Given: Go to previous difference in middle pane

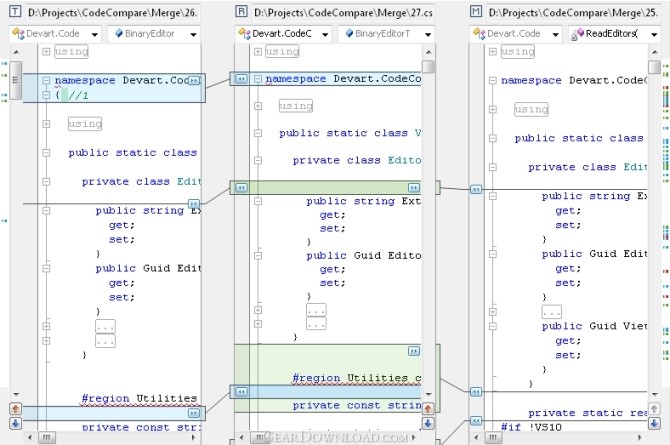Looking at the screenshot, I should [428, 409].
